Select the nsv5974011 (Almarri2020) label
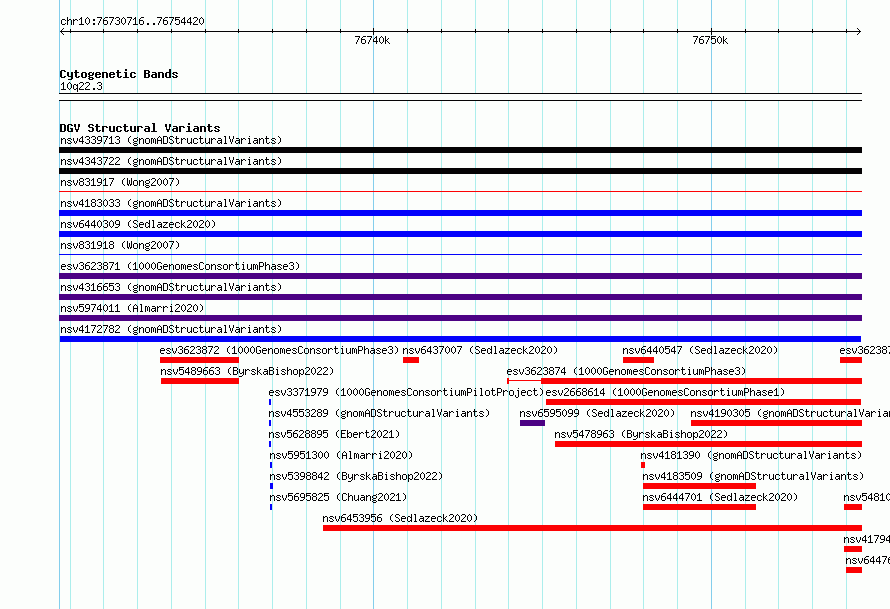 click(132, 308)
